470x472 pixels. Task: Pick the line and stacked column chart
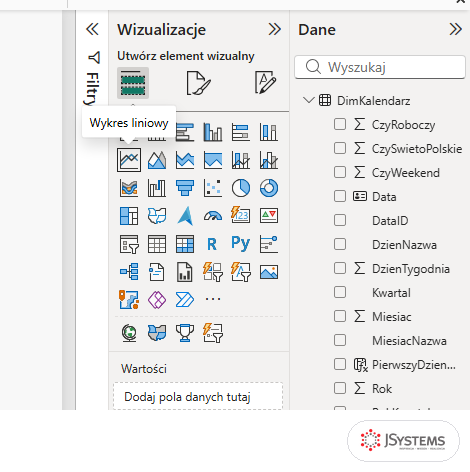coord(241,160)
